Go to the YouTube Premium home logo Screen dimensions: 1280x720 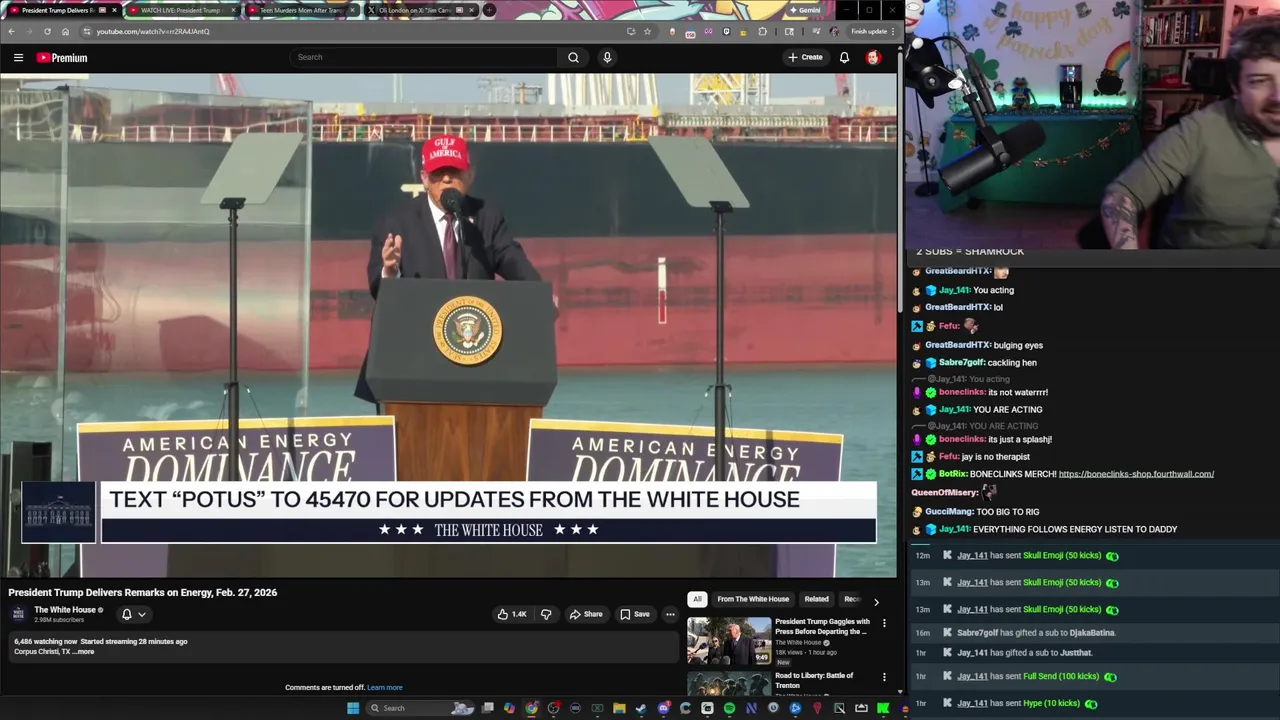pos(62,58)
